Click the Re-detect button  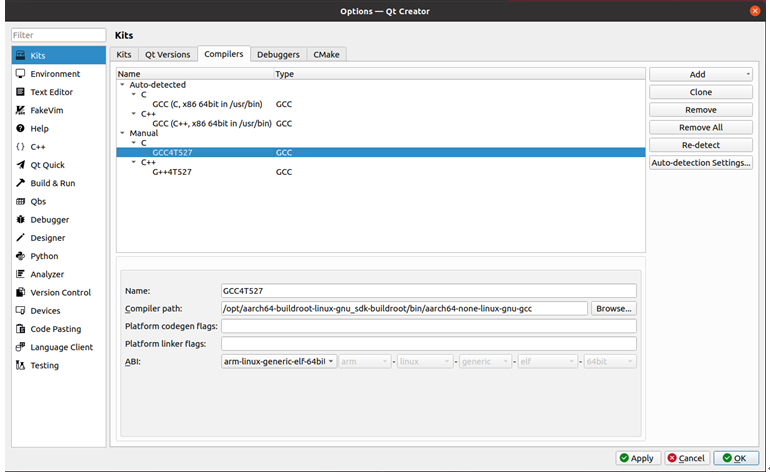(701, 145)
